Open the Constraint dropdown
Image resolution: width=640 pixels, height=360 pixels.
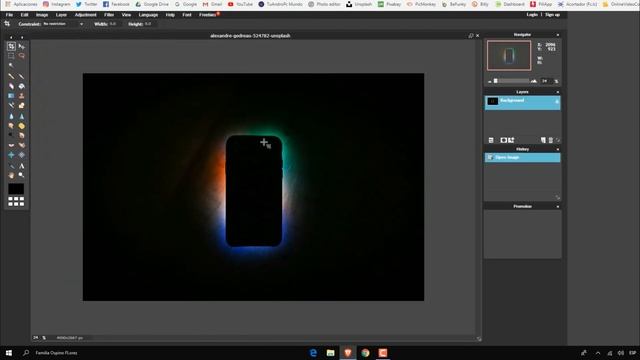pos(63,24)
